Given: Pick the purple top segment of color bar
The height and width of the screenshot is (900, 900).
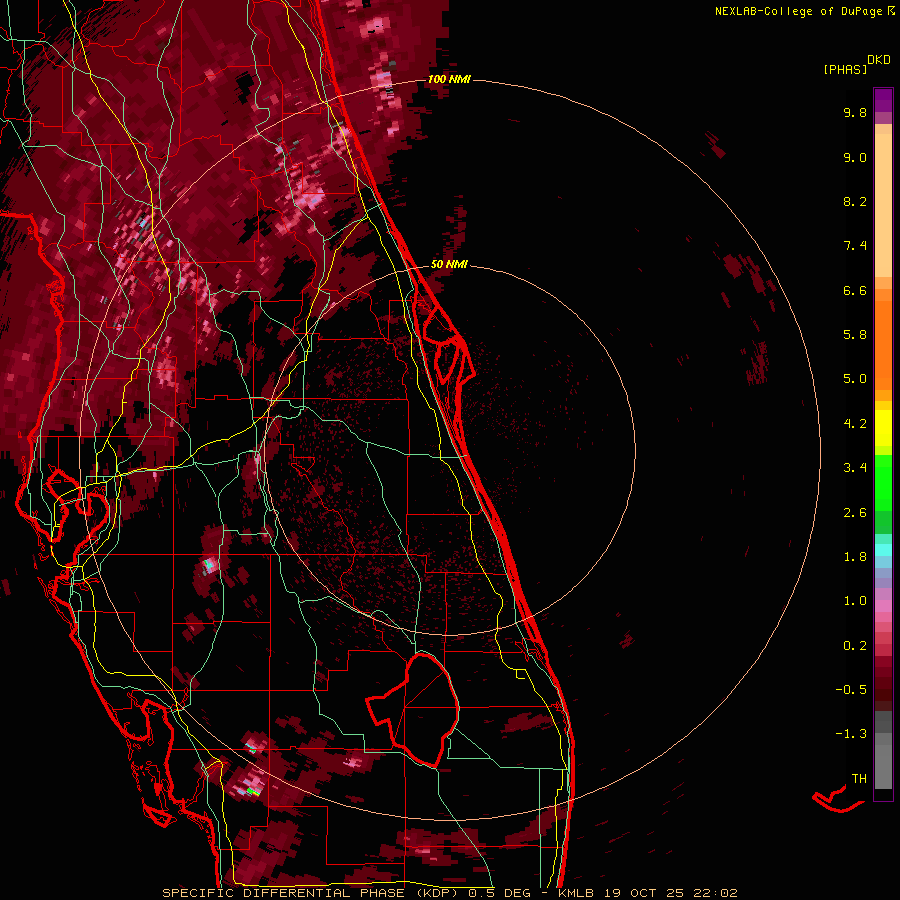Looking at the screenshot, I should click(x=883, y=100).
